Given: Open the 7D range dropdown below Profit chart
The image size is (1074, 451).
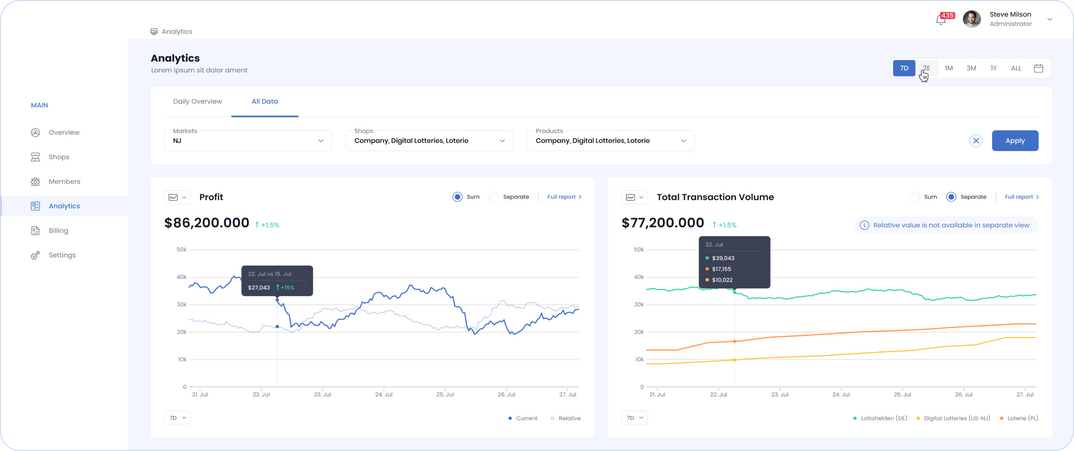Looking at the screenshot, I should click(x=177, y=418).
